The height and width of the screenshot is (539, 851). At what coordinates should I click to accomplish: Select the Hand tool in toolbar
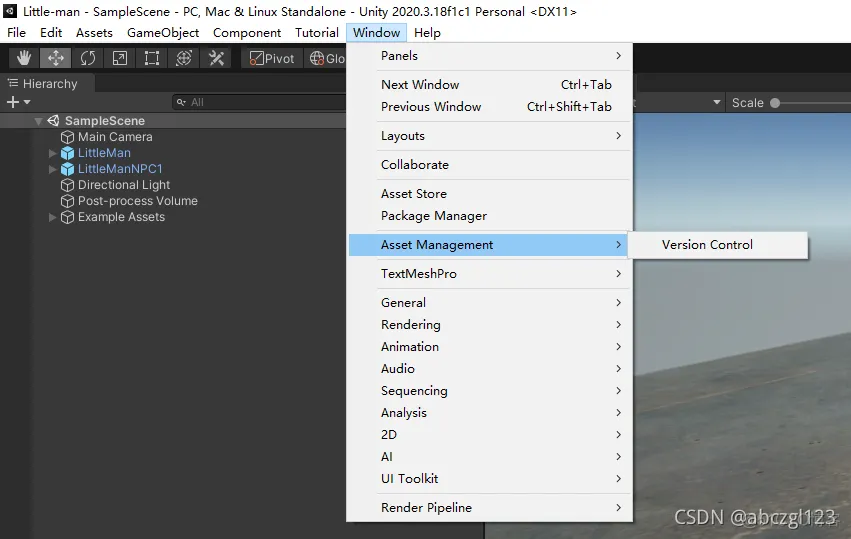(x=24, y=58)
